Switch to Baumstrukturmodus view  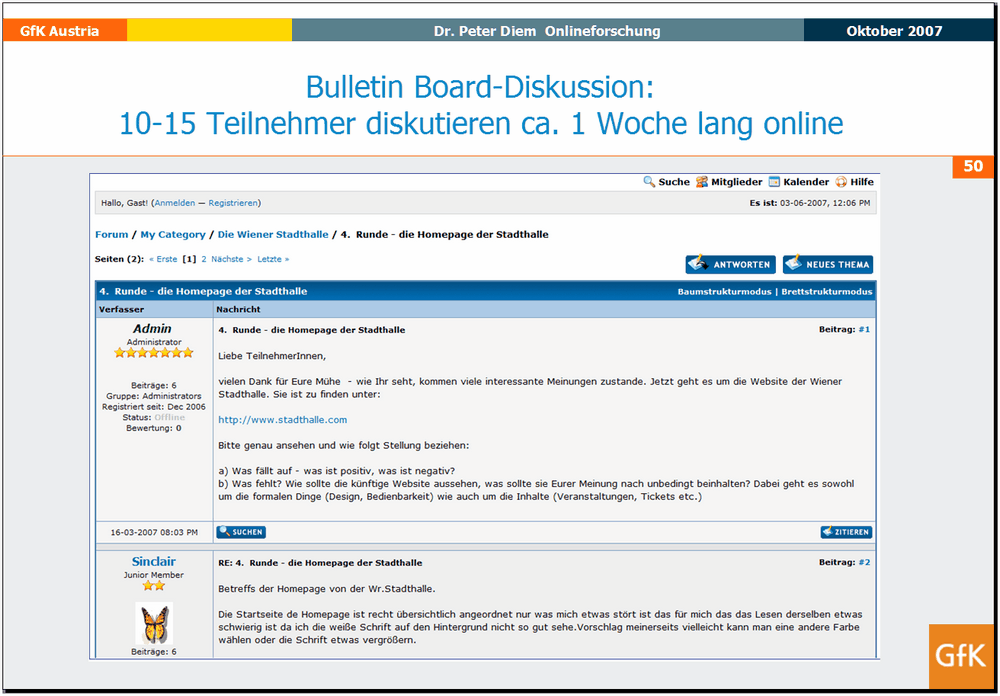point(724,292)
